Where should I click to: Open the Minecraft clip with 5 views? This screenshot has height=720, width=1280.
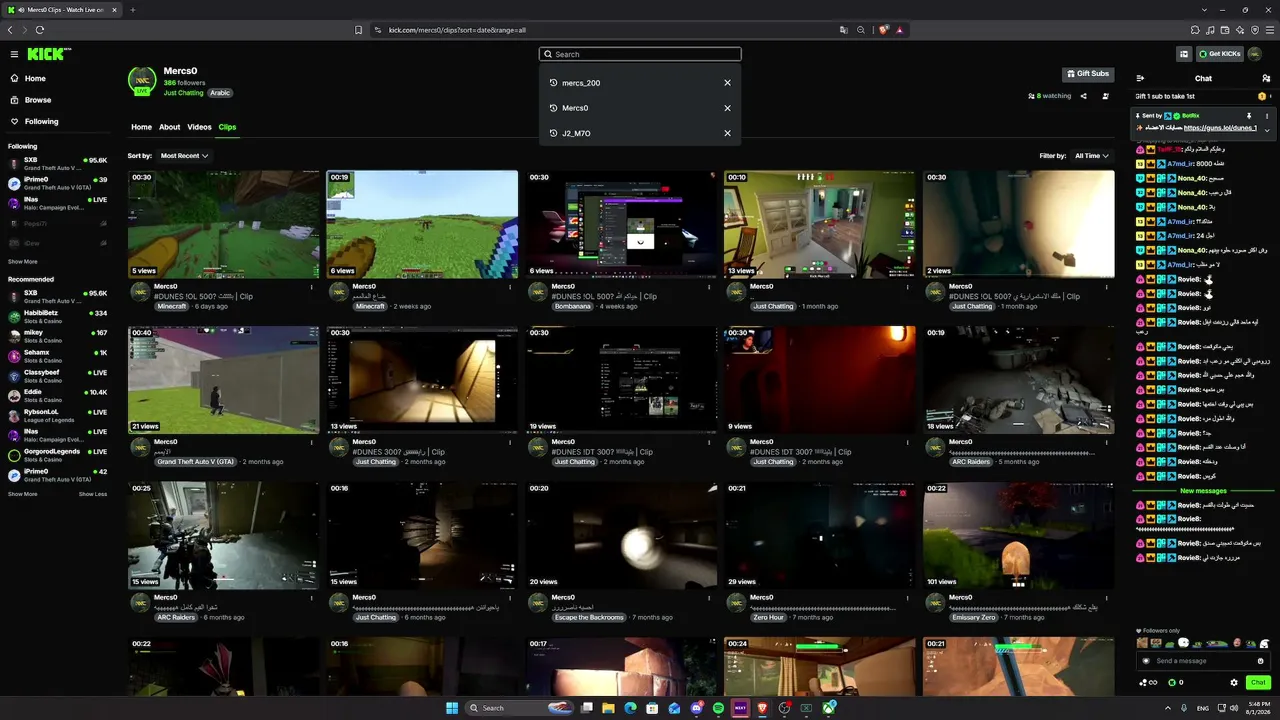(x=224, y=224)
